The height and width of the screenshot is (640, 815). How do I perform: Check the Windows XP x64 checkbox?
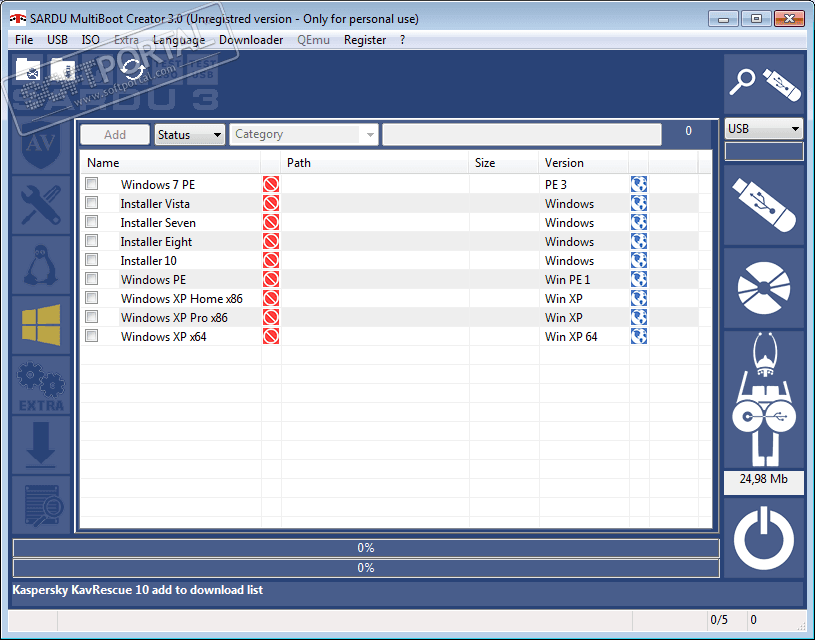(92, 335)
